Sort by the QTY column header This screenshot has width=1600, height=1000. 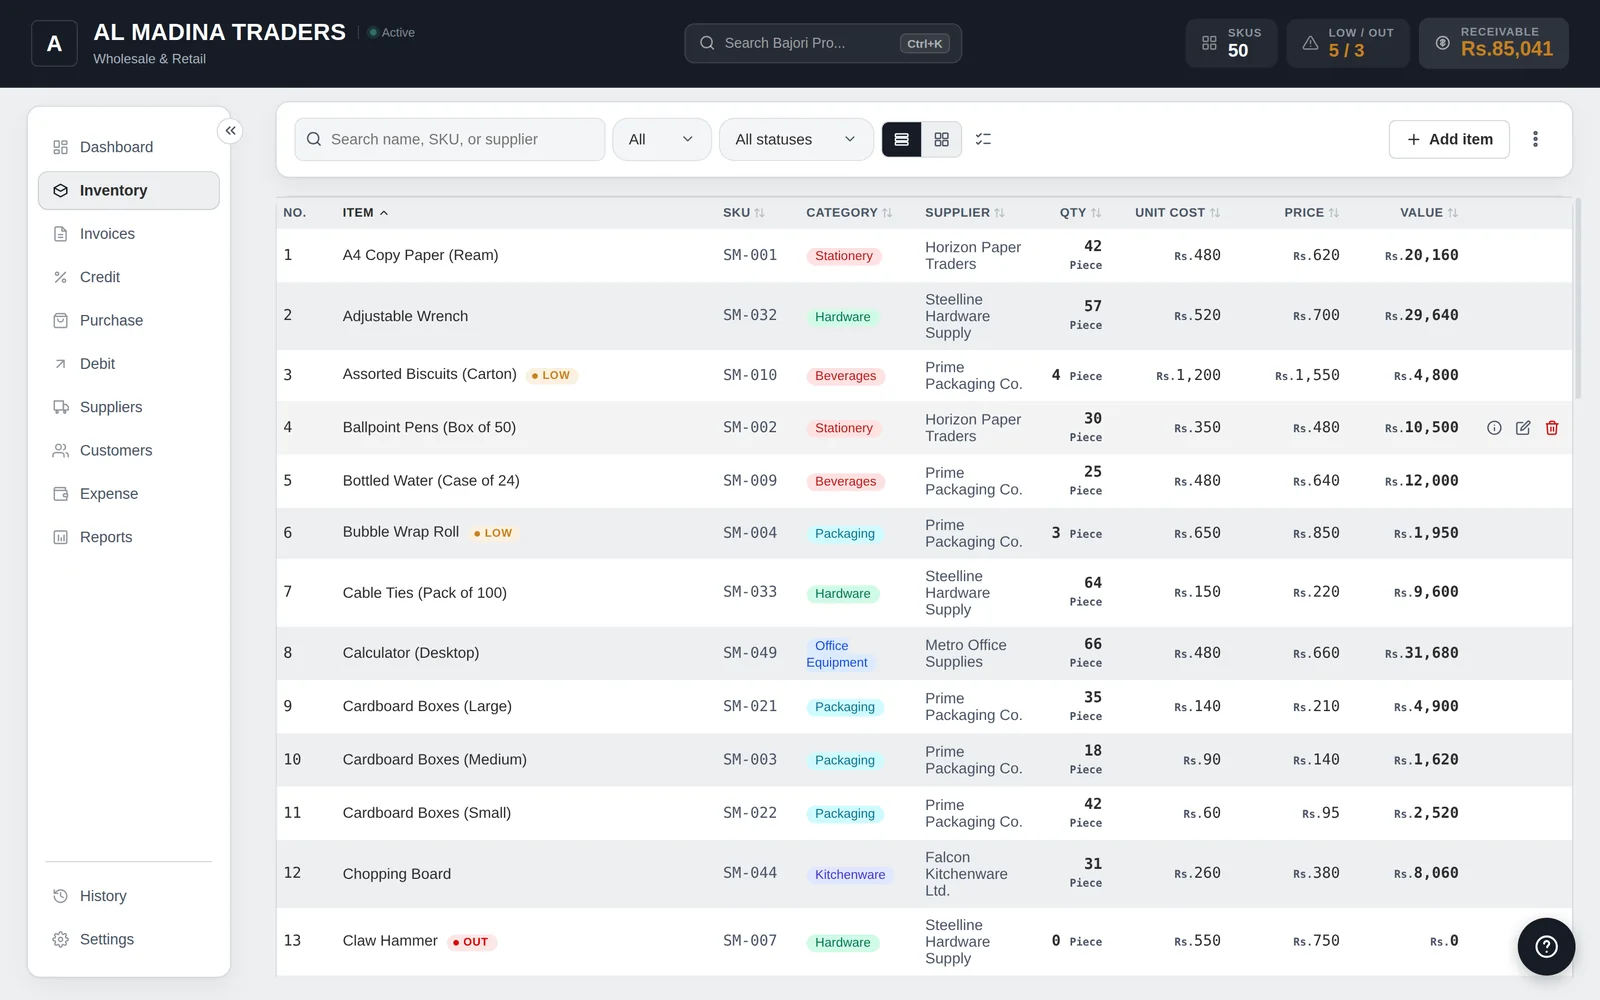tap(1080, 213)
